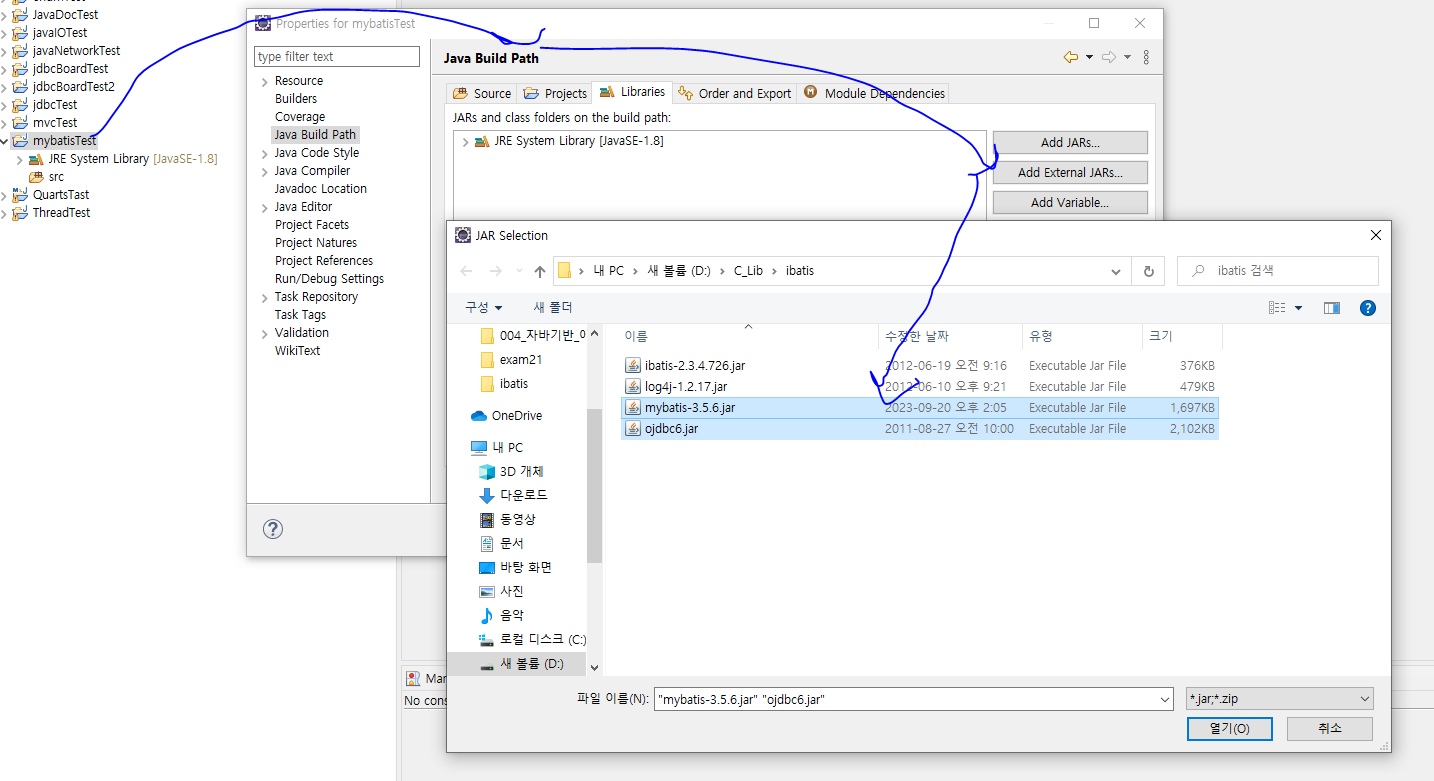
Task: Expand Java Code Style node
Action: 265,154
